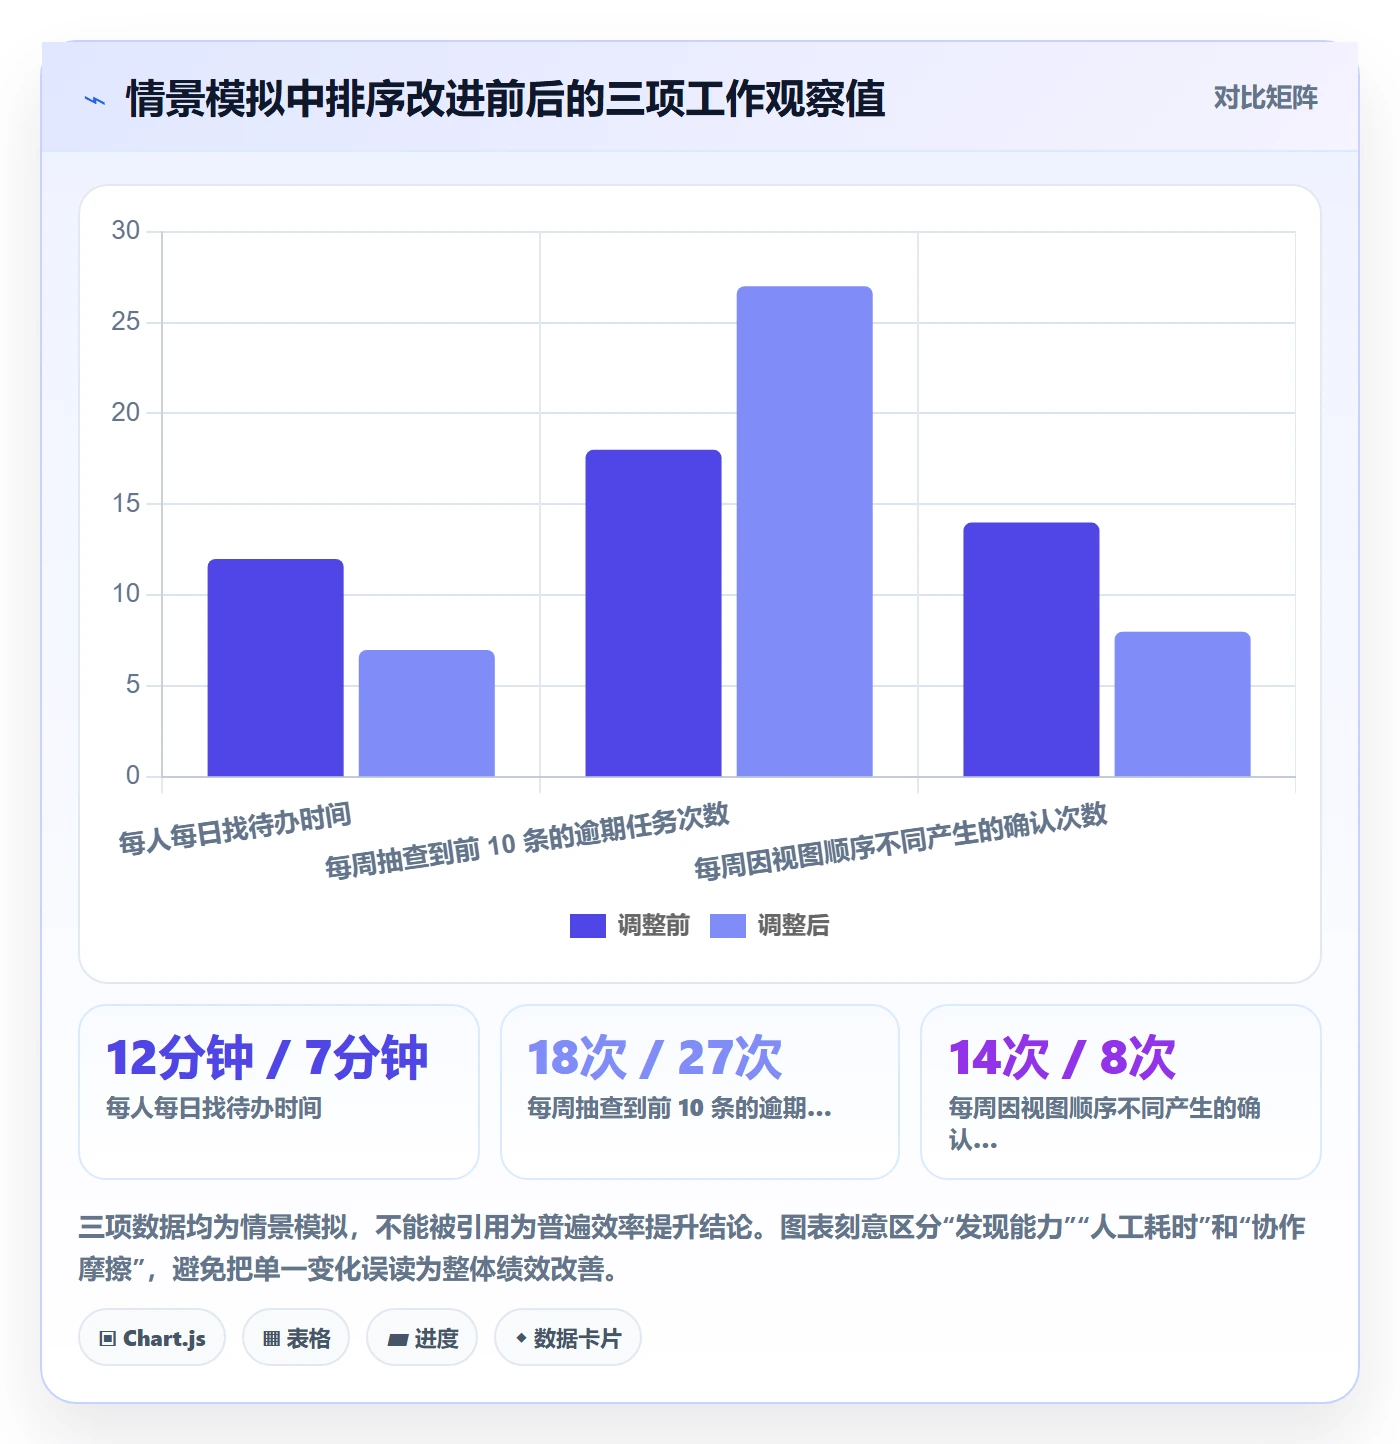Click the y-axis value 15
Screen dimensions: 1400x1444
[126, 503]
